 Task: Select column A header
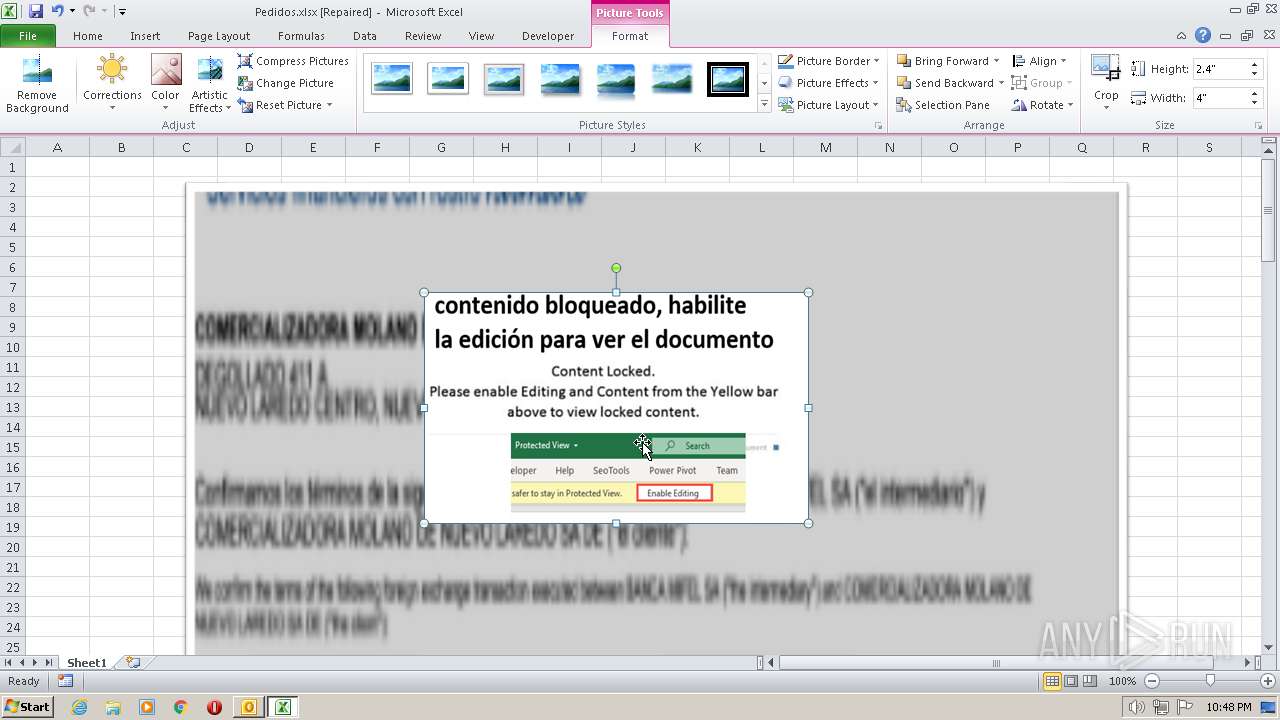point(57,147)
